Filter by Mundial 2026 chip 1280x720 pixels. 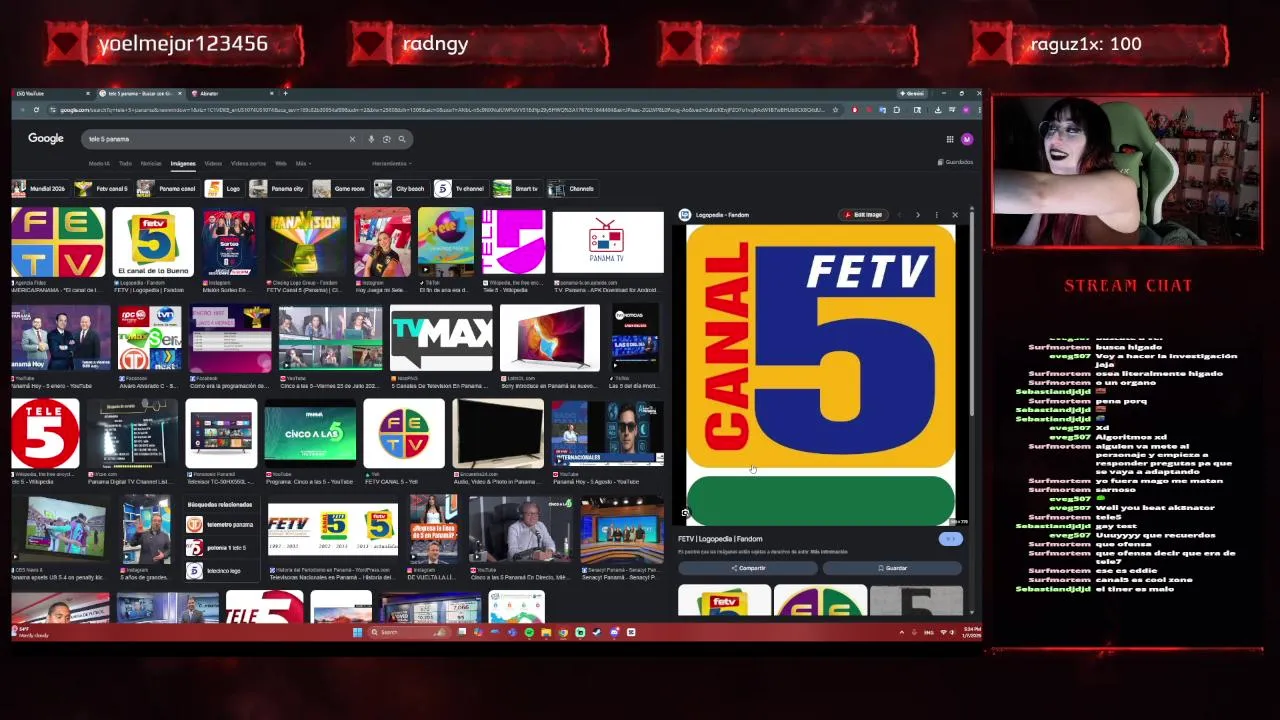tap(39, 188)
